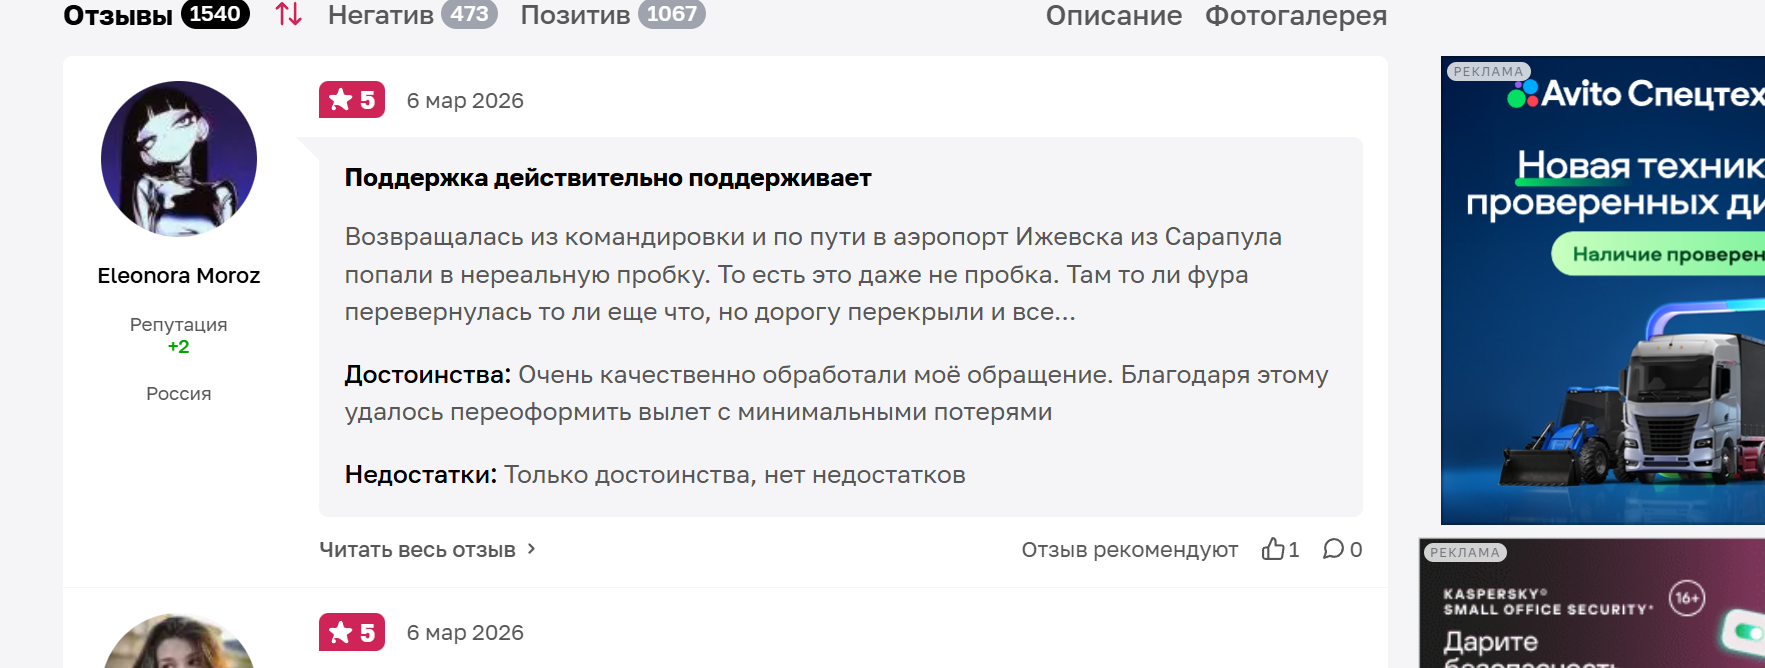Click the 16+ age badge in Kaspersky ad

click(x=1686, y=598)
